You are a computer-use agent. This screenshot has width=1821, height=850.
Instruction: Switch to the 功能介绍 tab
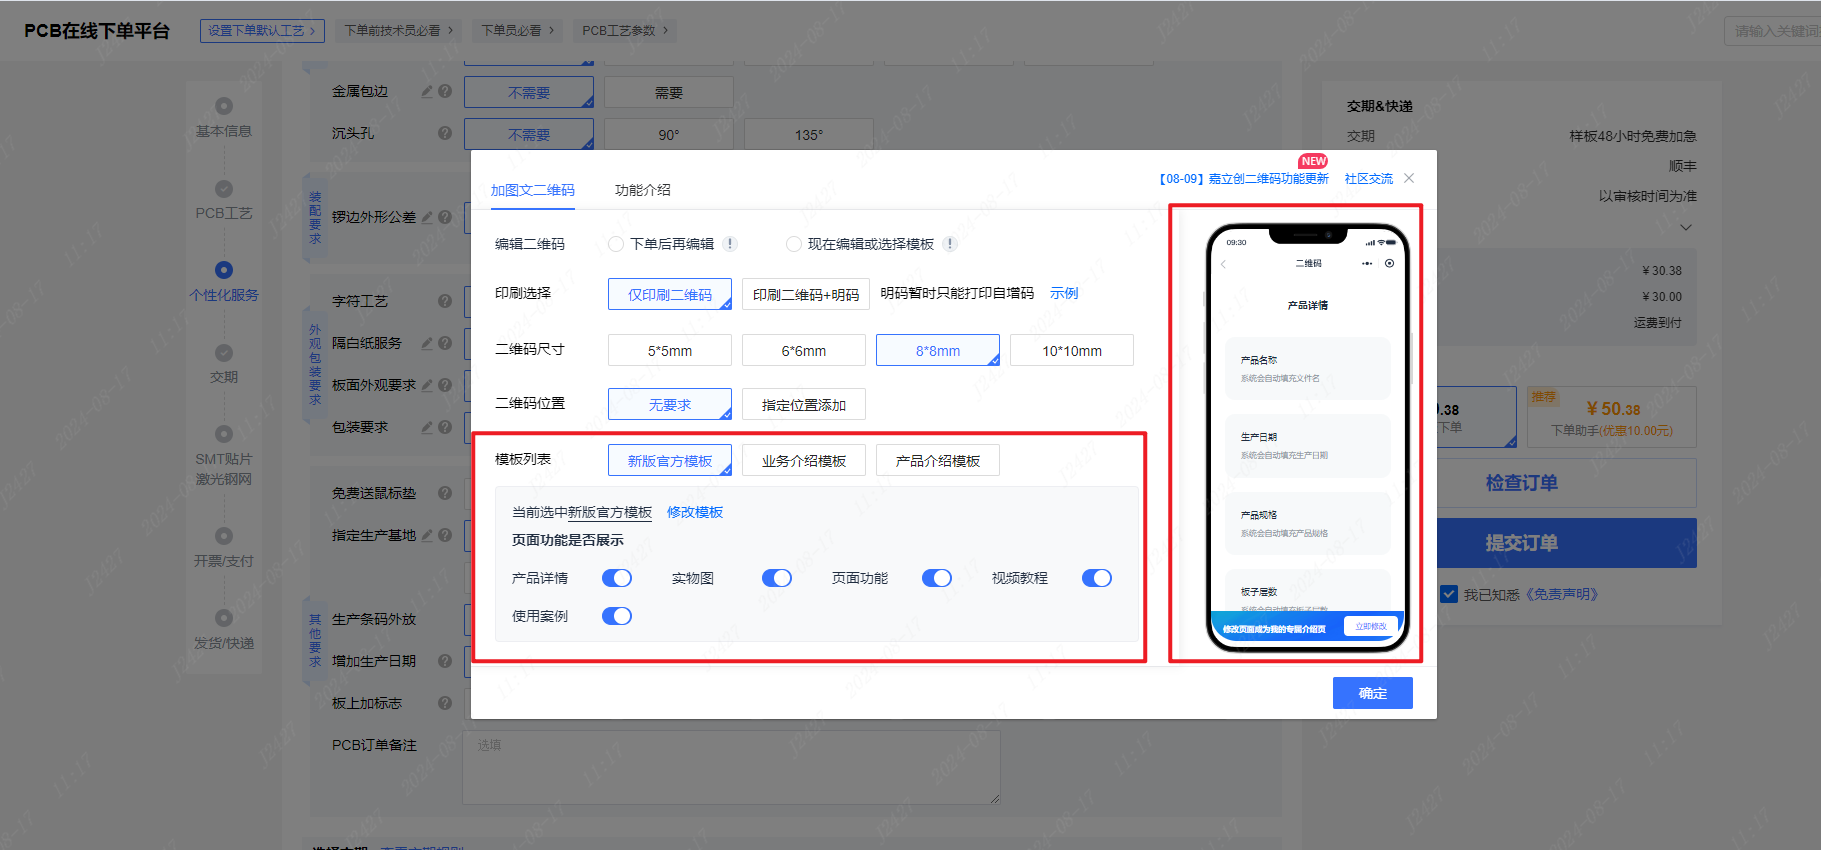[642, 190]
